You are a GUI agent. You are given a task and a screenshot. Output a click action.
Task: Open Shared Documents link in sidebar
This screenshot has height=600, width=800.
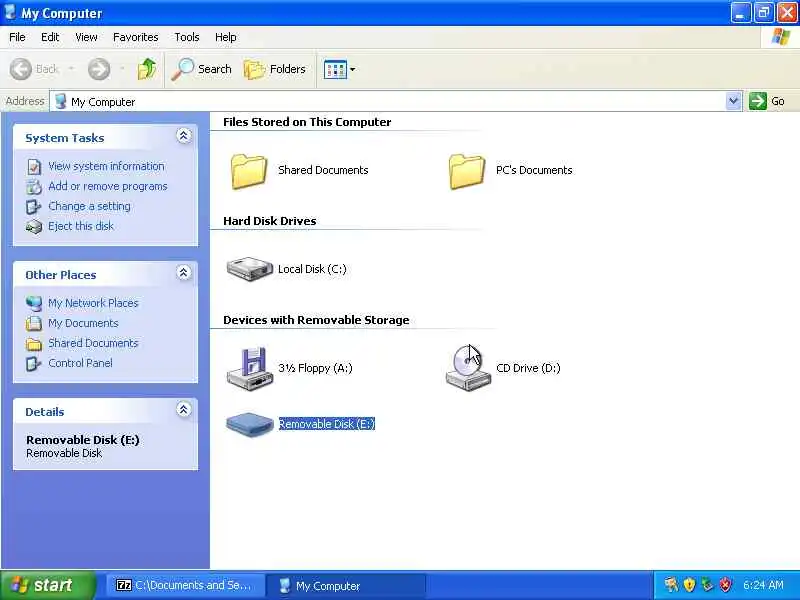click(93, 343)
